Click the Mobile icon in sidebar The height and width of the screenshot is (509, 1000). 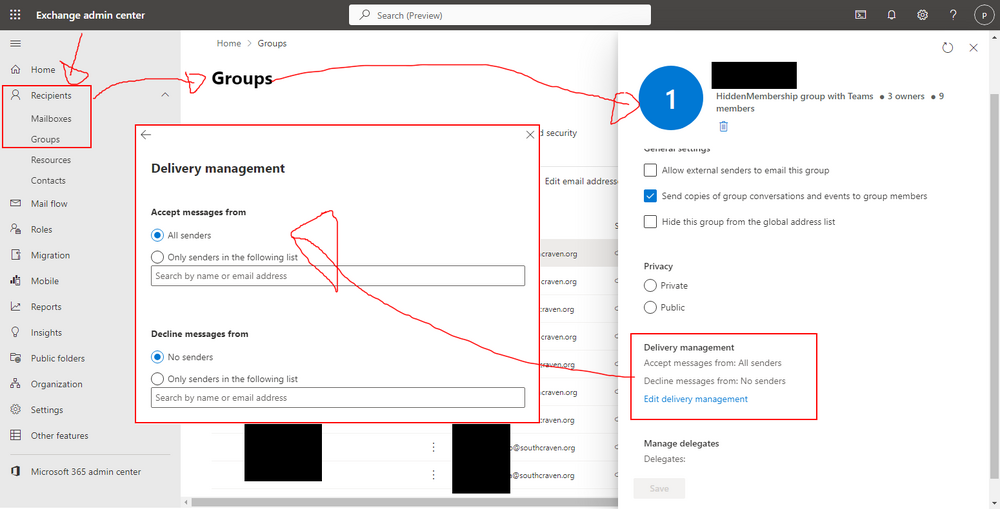point(16,281)
